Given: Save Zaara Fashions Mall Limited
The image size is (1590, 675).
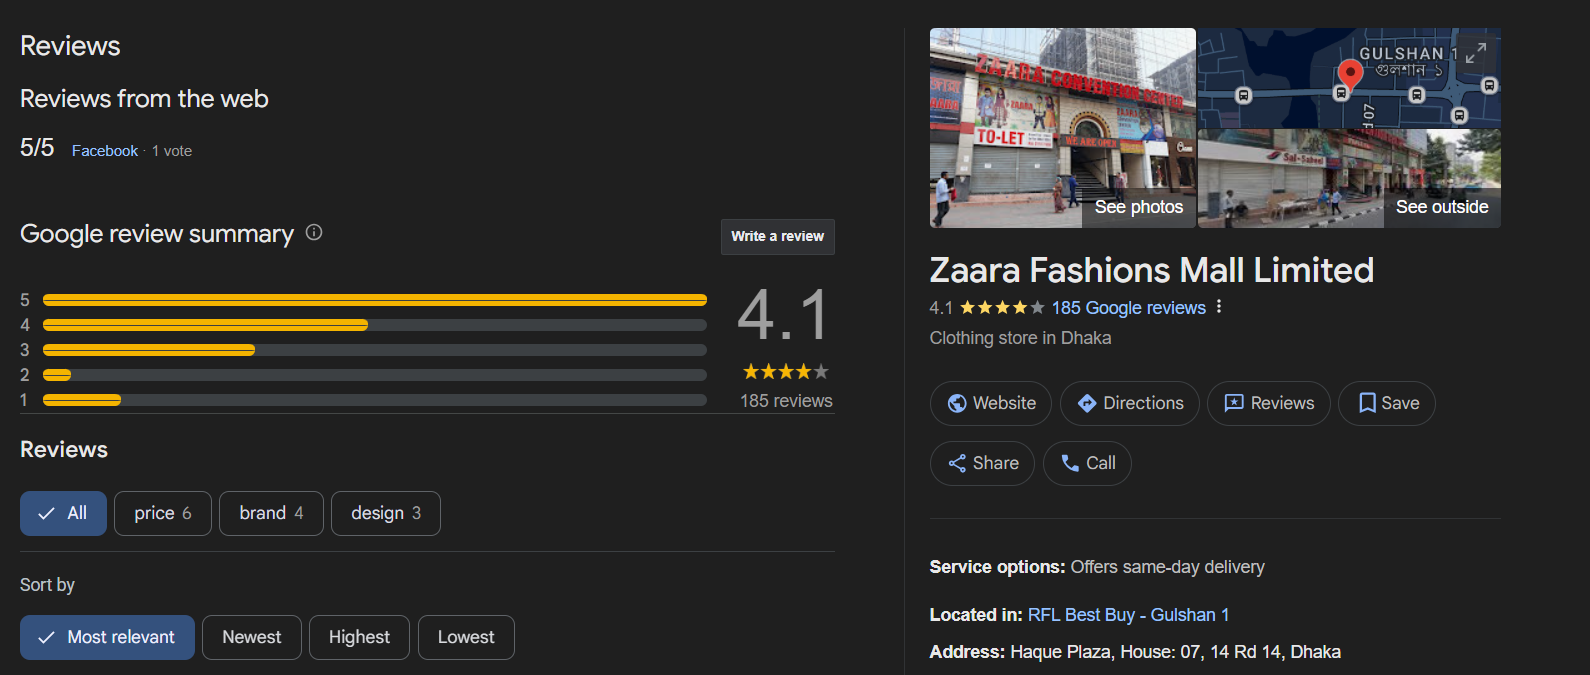Looking at the screenshot, I should [x=1387, y=403].
